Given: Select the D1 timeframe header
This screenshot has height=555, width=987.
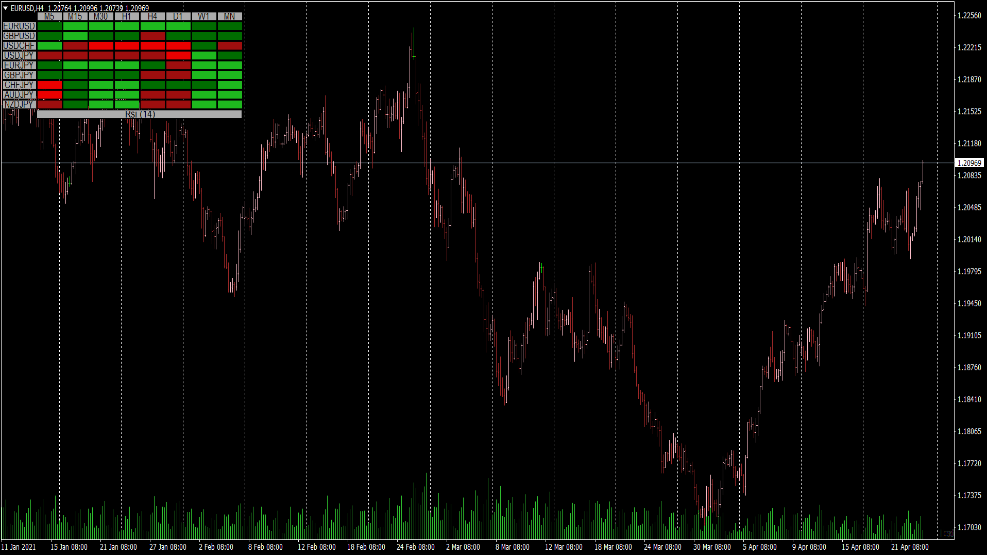Looking at the screenshot, I should pos(178,16).
